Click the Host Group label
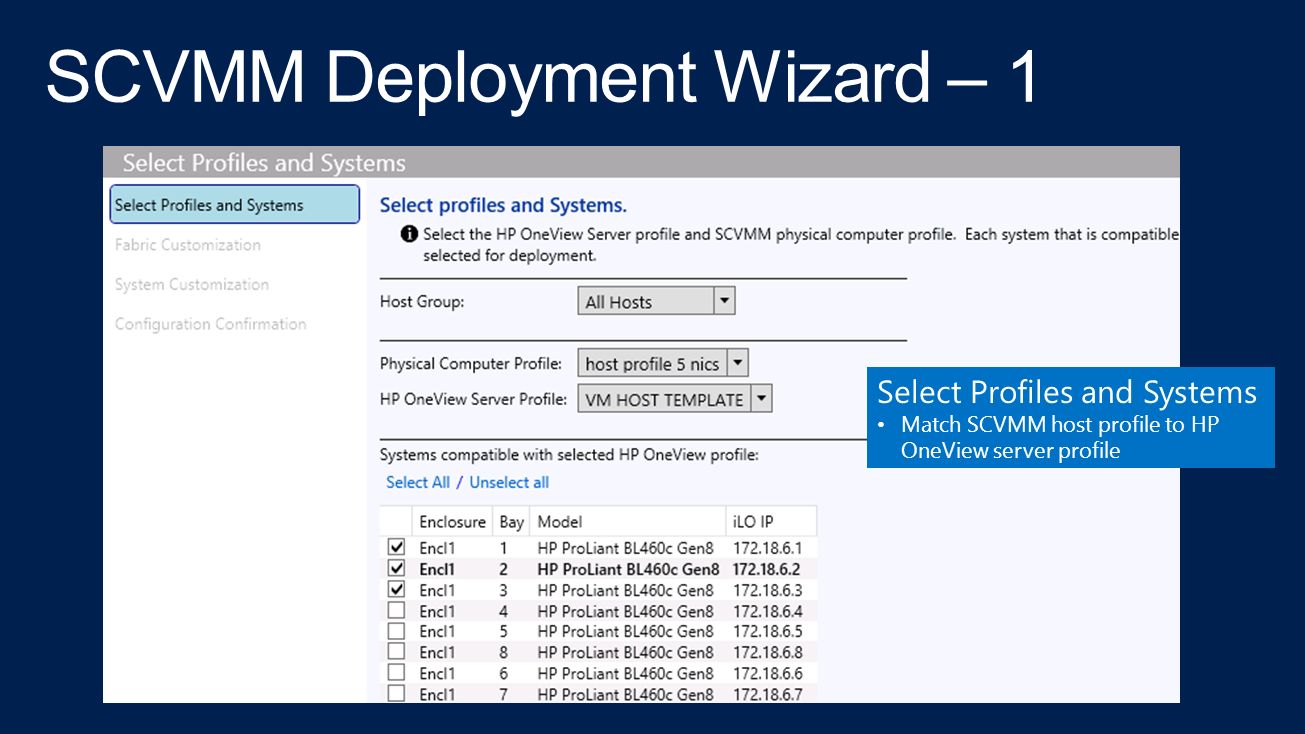The height and width of the screenshot is (734, 1305). point(422,301)
